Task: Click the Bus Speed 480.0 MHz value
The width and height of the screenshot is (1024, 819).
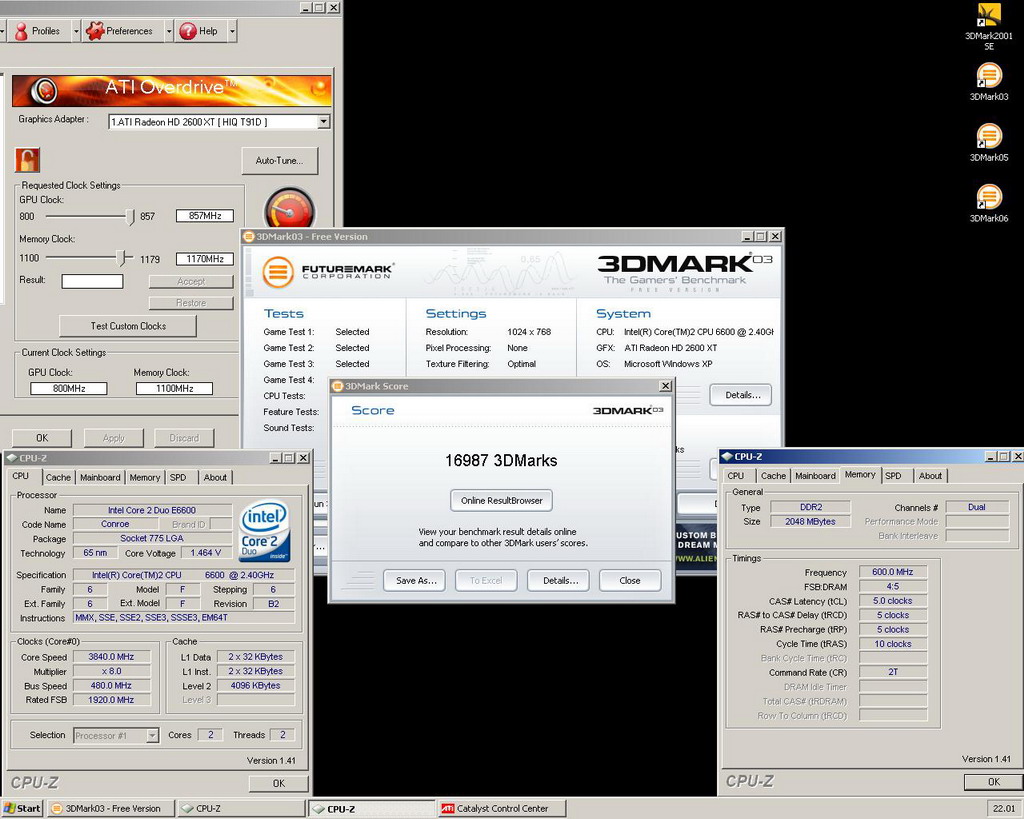Action: point(111,685)
